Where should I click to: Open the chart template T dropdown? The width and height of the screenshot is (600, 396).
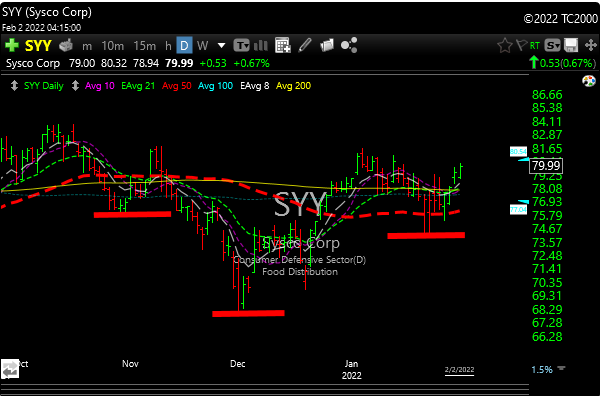[241, 46]
